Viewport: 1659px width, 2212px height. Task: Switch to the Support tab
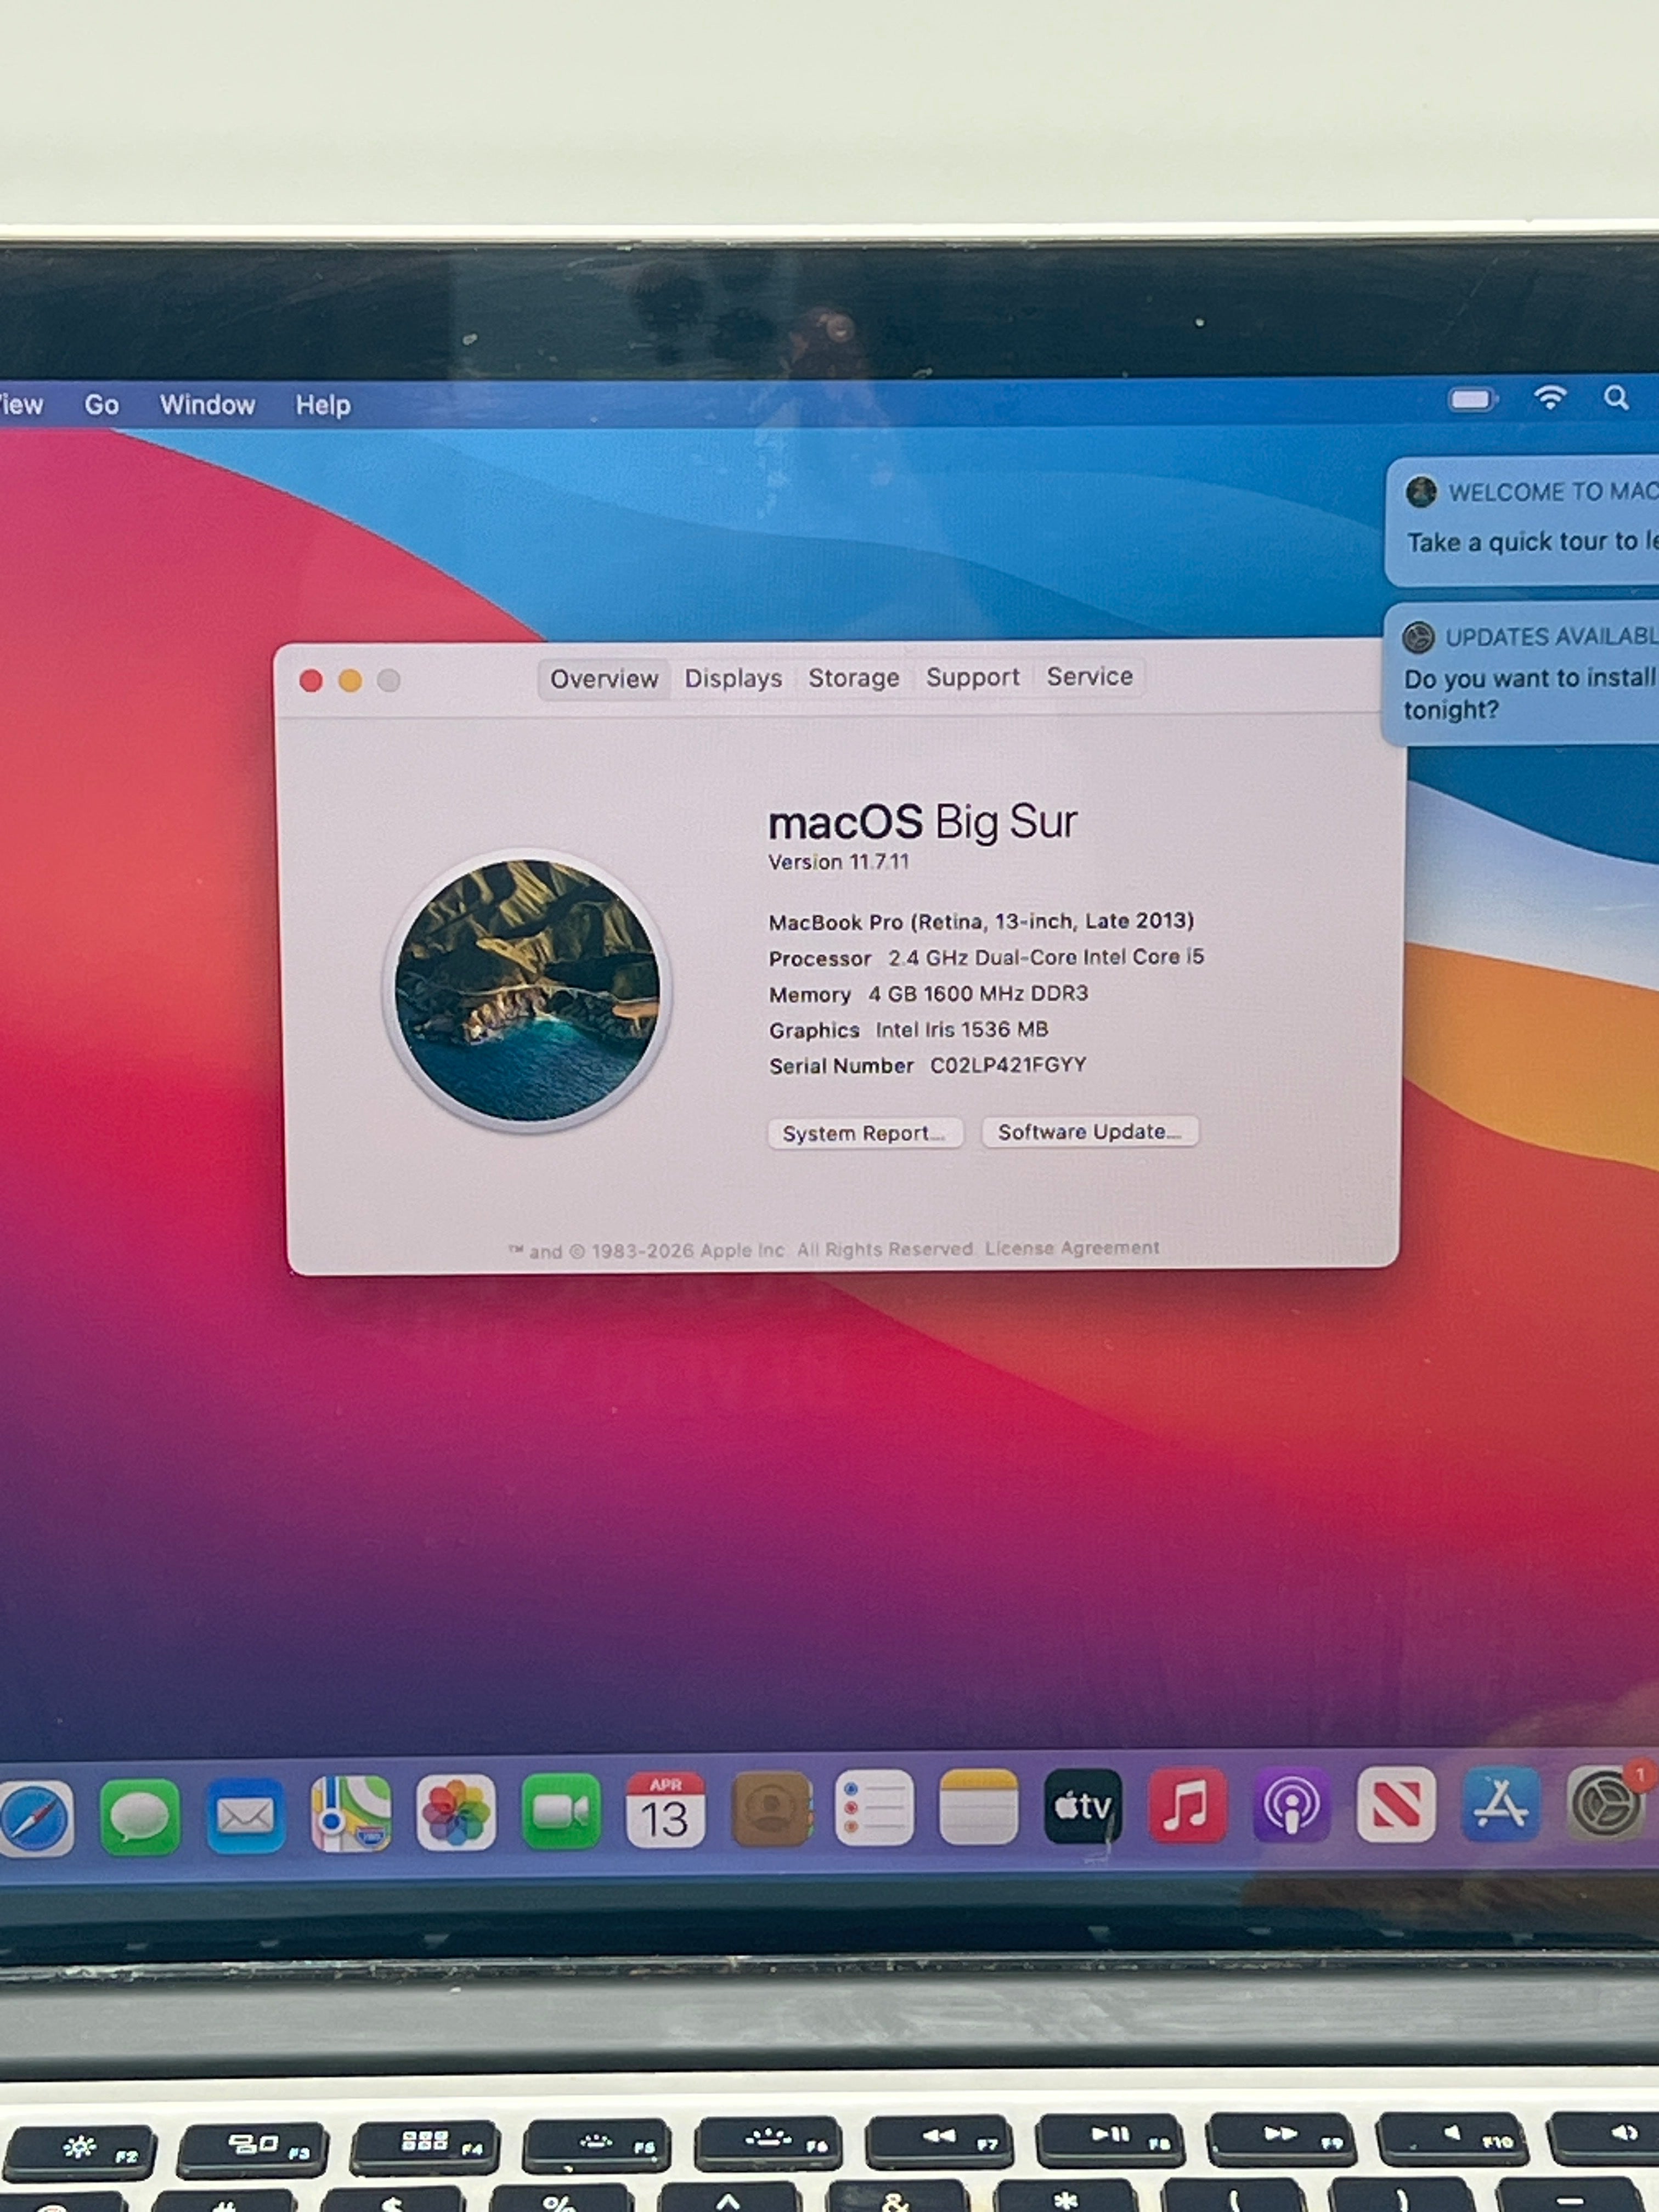tap(972, 677)
